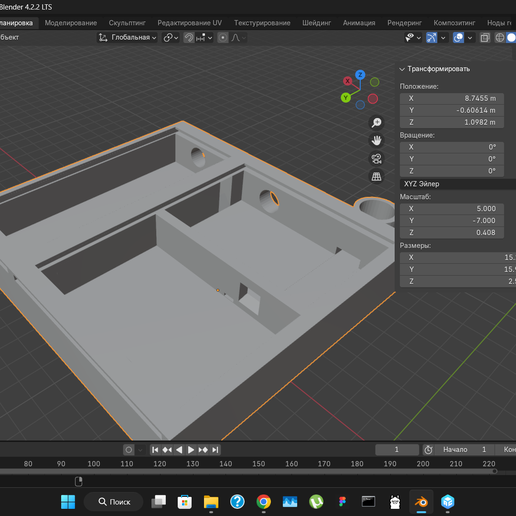This screenshot has width=516, height=516.
Task: Open the Шейдинг workspace tab
Action: click(x=316, y=23)
